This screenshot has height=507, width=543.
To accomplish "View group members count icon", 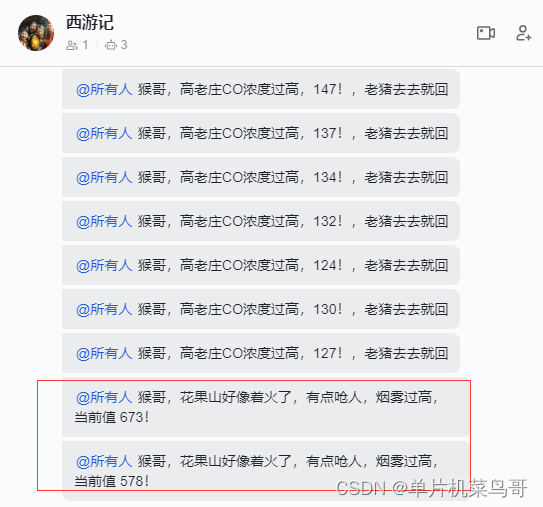I will [72, 45].
